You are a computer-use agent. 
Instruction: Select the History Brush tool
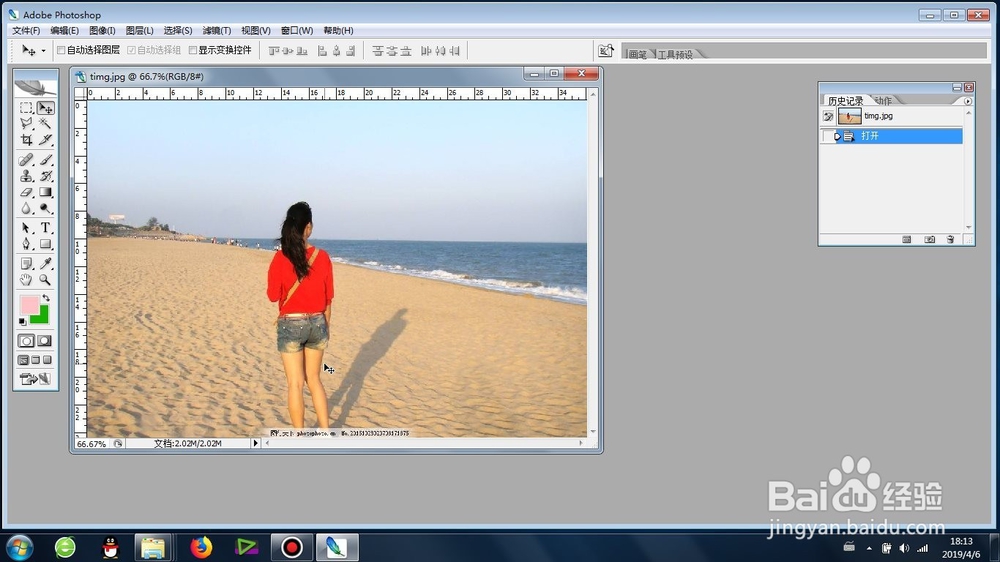click(x=45, y=175)
